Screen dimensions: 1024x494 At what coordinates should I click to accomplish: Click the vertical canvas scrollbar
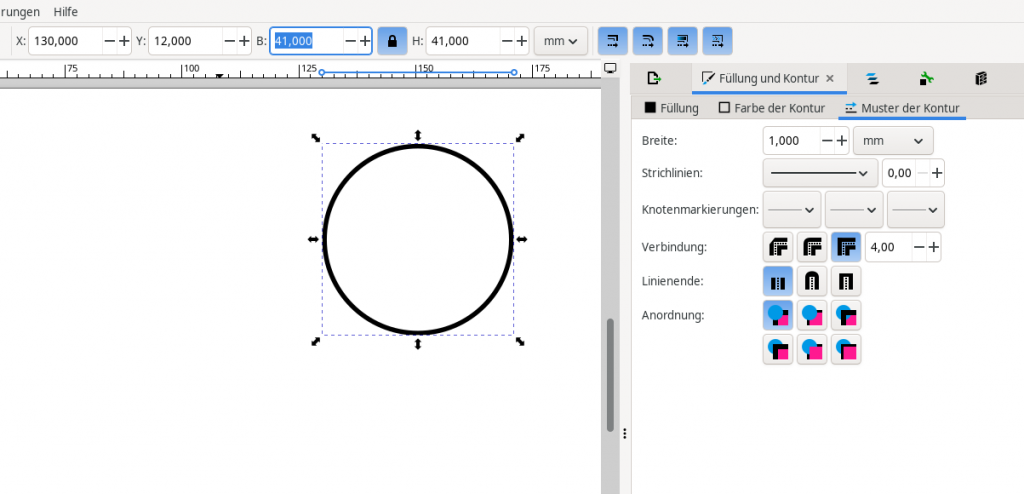click(609, 375)
